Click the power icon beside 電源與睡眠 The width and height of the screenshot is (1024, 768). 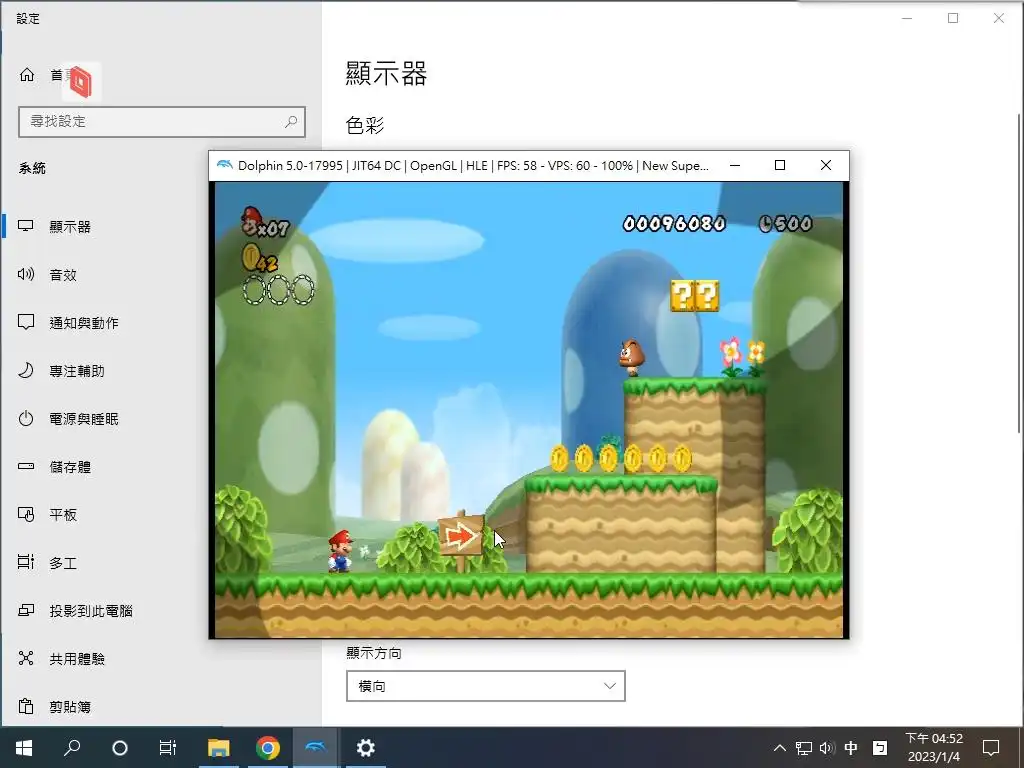(25, 418)
